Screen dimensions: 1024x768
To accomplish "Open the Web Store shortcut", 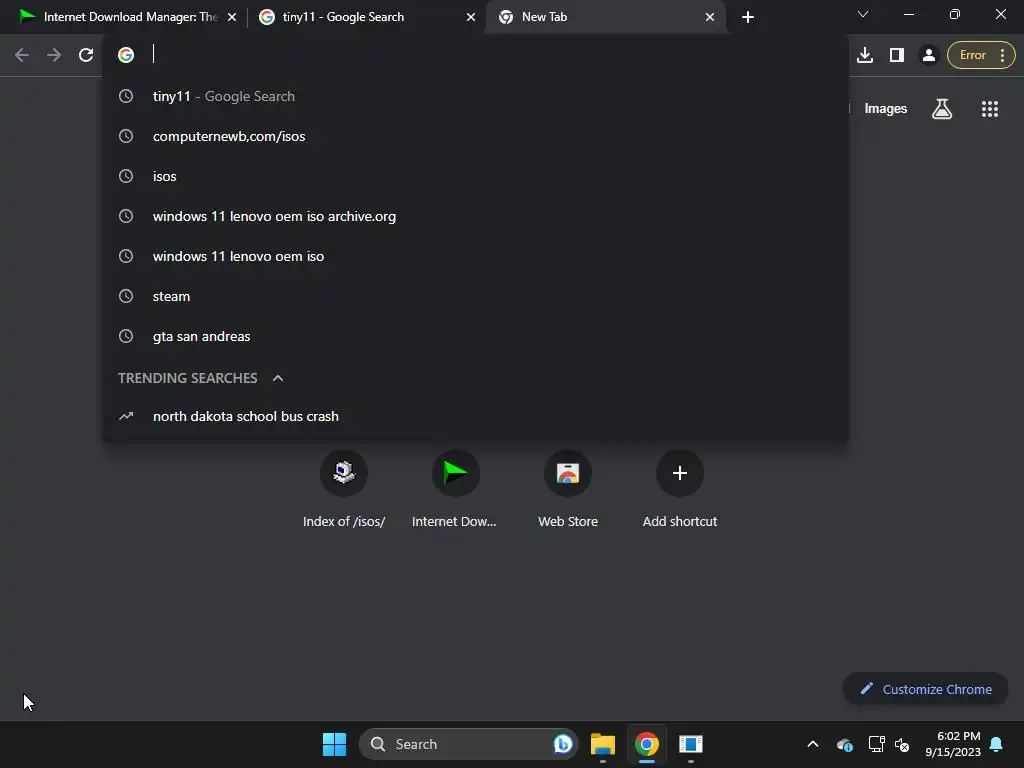I will (x=568, y=490).
